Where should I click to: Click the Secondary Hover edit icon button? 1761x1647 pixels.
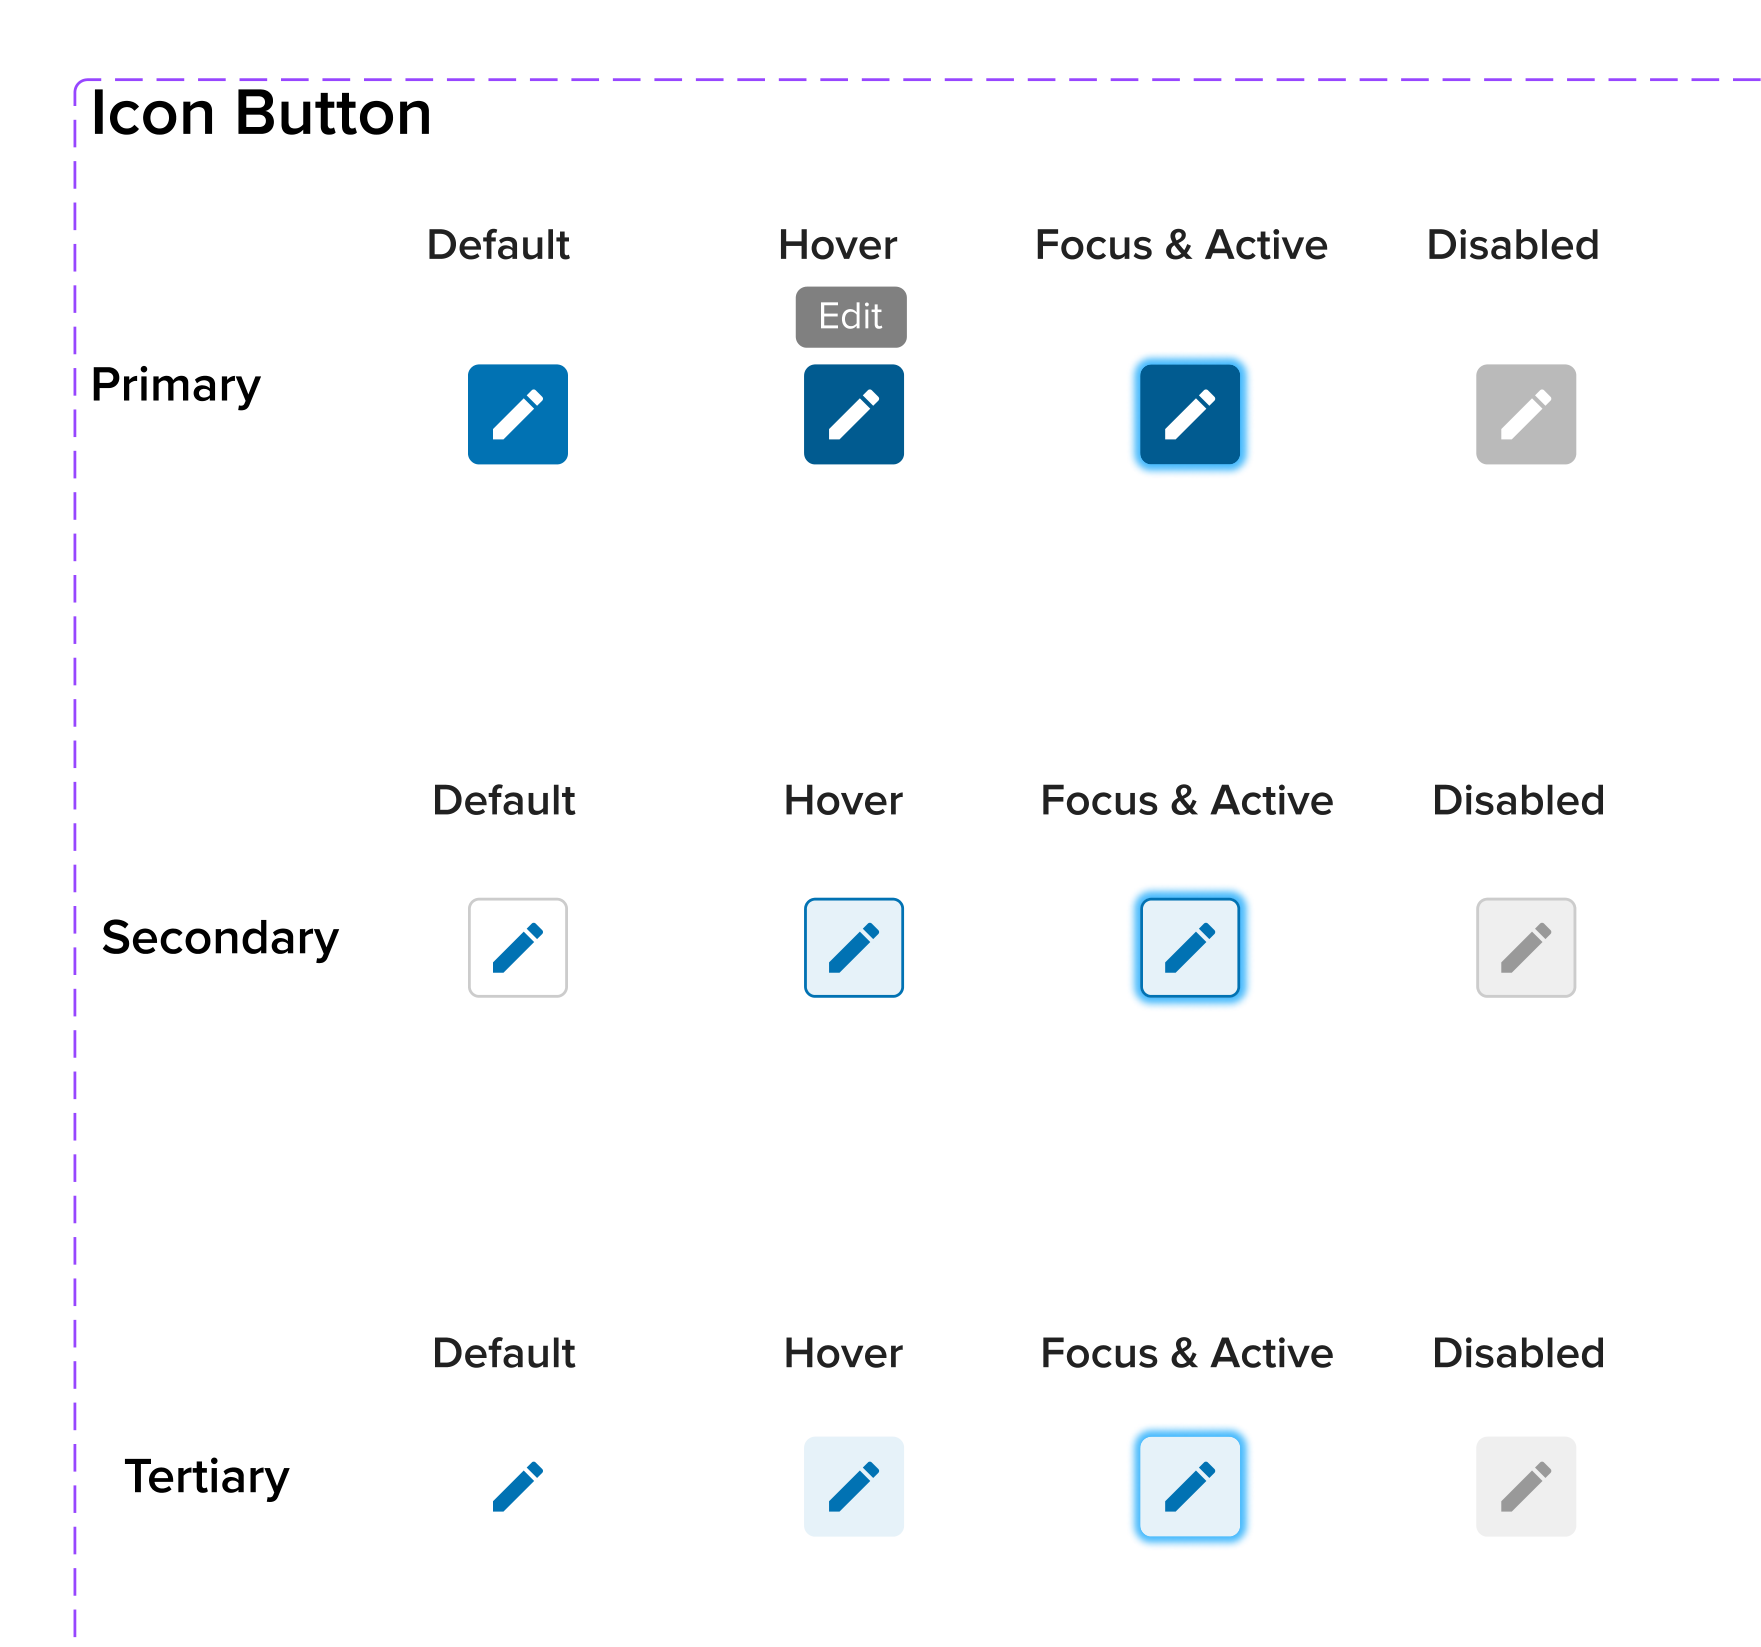pyautogui.click(x=854, y=947)
